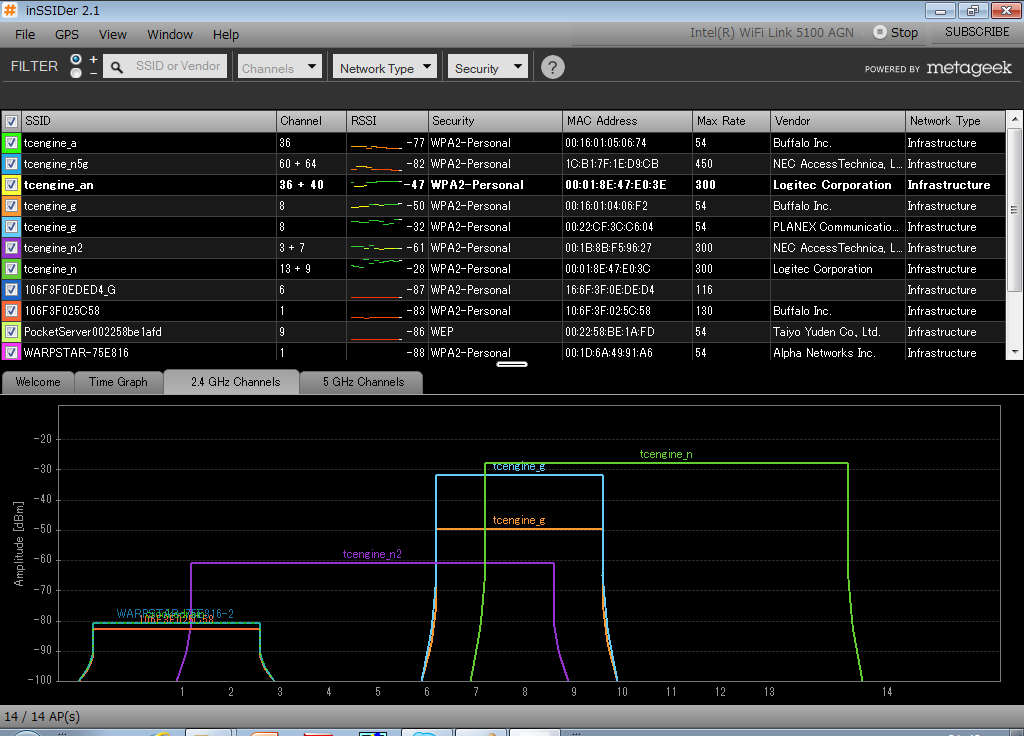1024x736 pixels.
Task: Open the GPS menu
Action: 67,35
